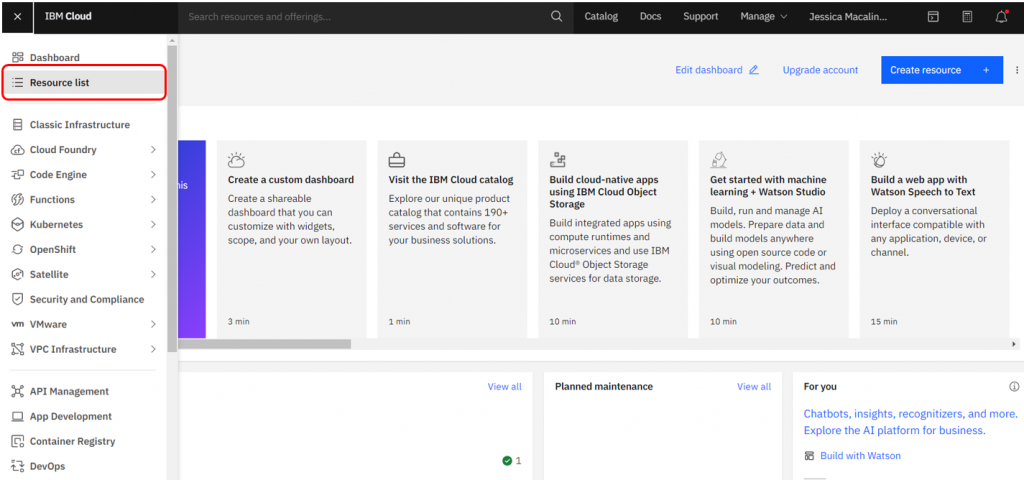
Task: Open the dashboard overflow menu (three dots)
Action: pos(1017,70)
